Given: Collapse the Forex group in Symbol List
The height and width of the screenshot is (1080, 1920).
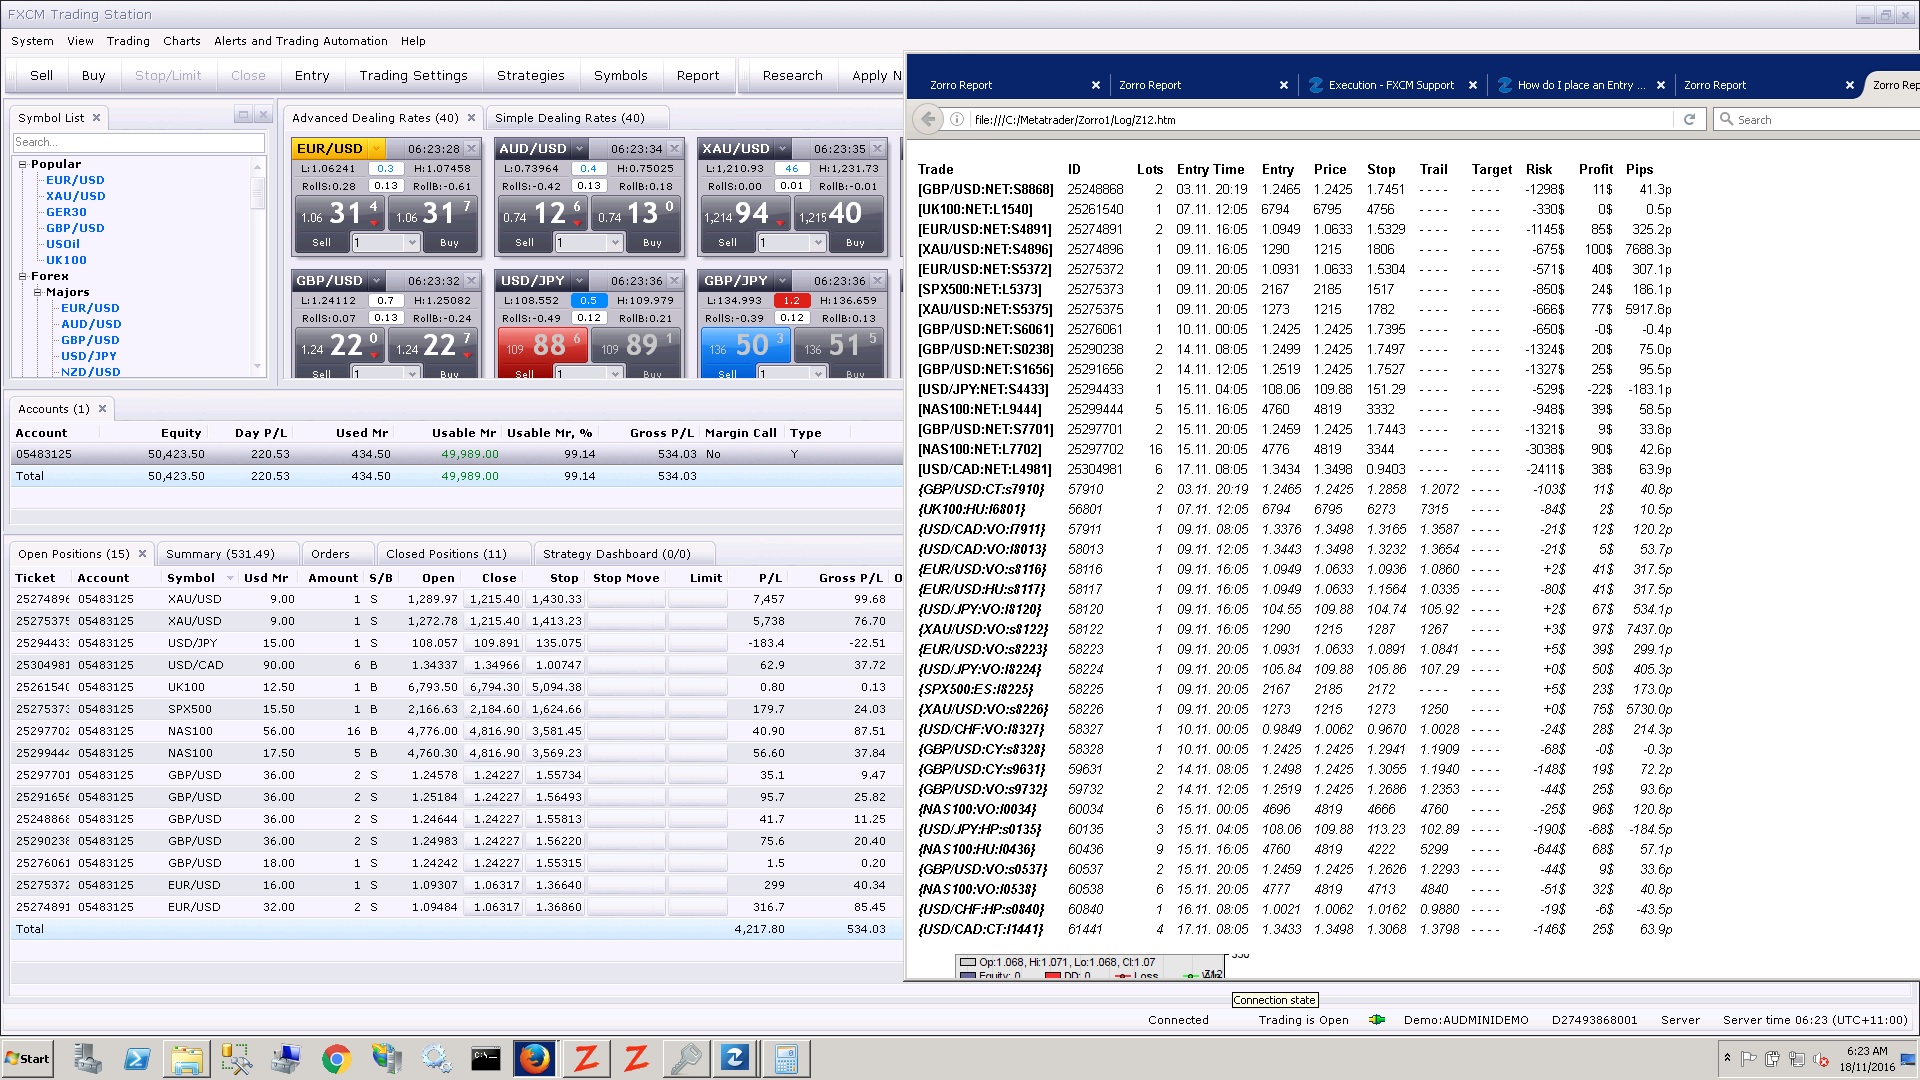Looking at the screenshot, I should (23, 276).
